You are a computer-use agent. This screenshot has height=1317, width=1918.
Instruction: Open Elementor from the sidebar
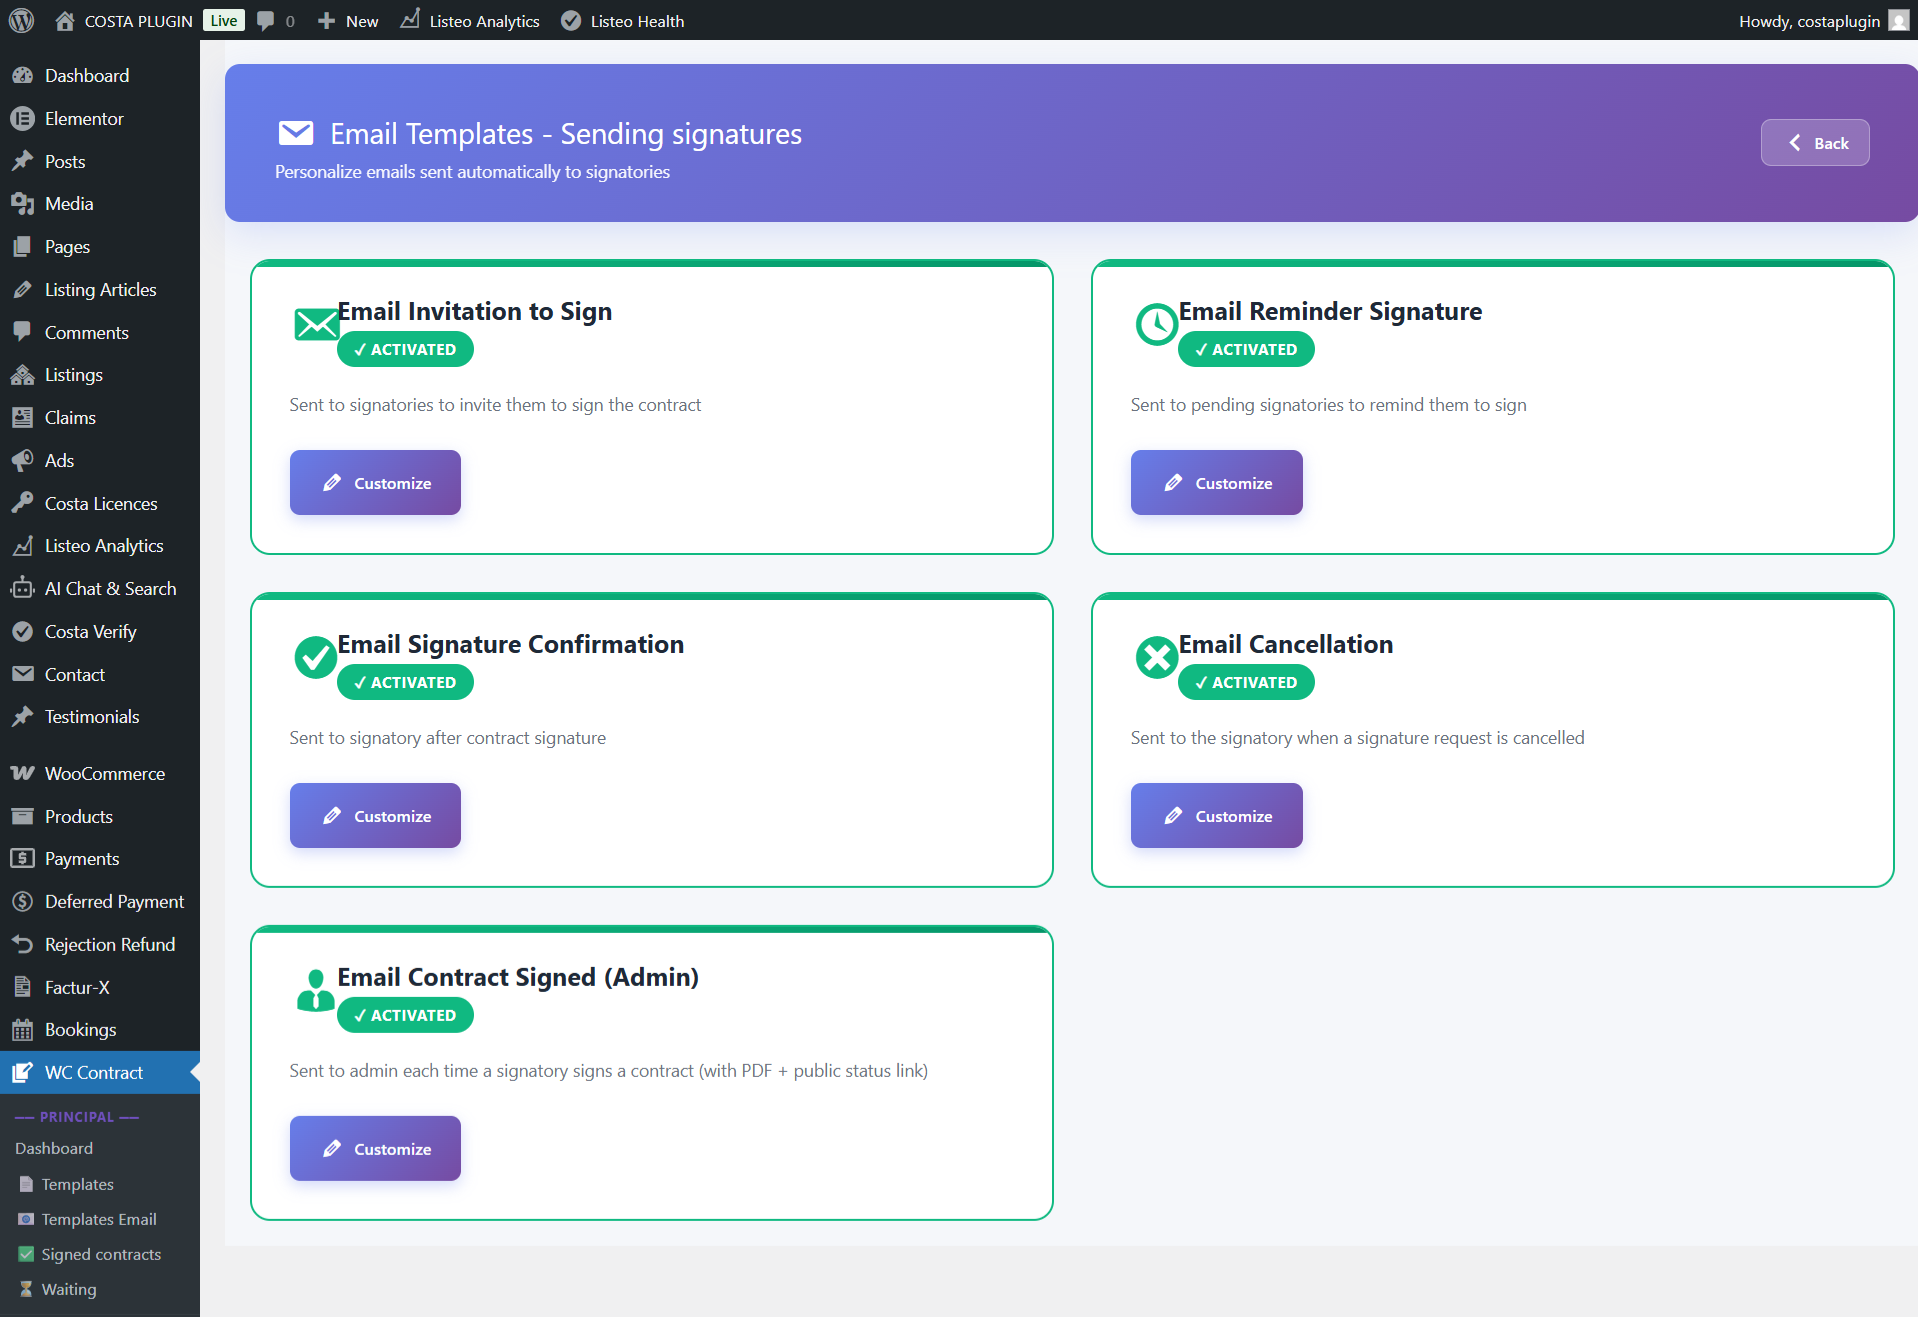click(x=100, y=118)
